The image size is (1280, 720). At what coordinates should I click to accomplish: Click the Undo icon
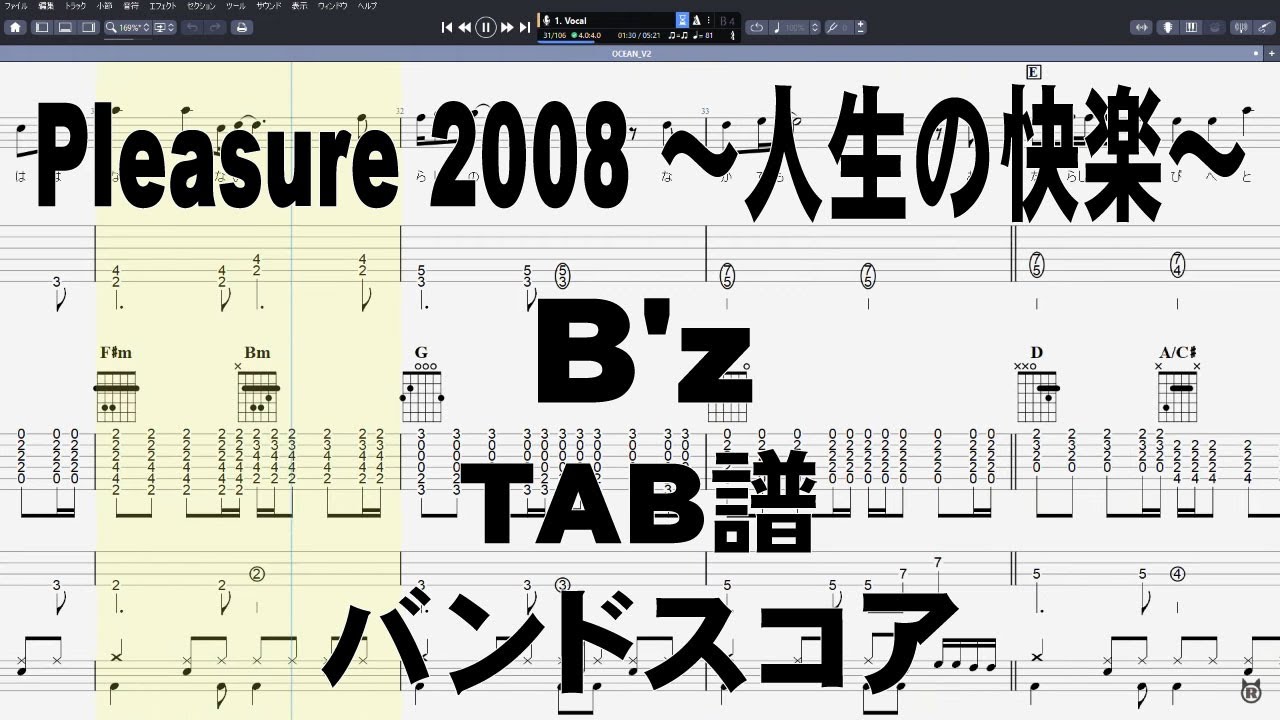(x=193, y=27)
